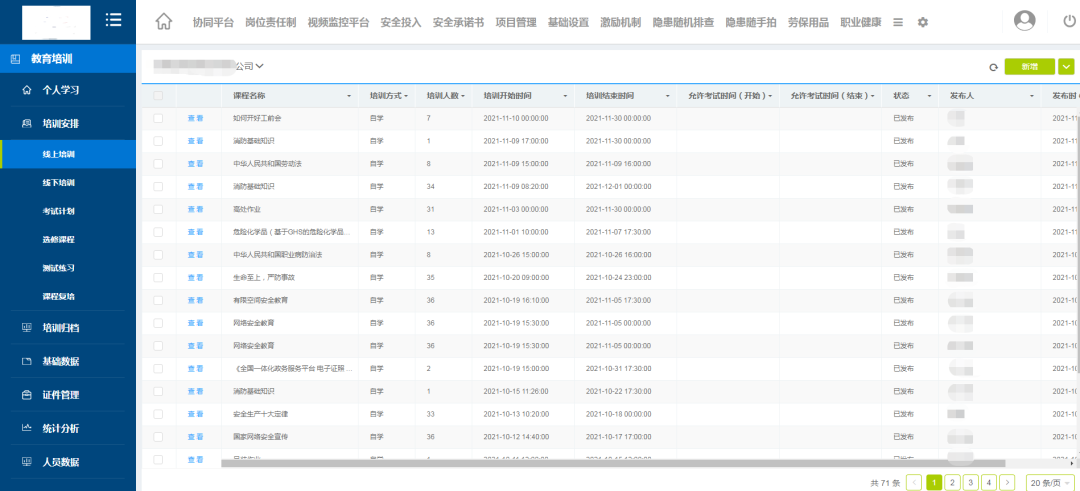Open the dropdown arrow next to 新增 button
The width and height of the screenshot is (1080, 491).
(x=1066, y=67)
